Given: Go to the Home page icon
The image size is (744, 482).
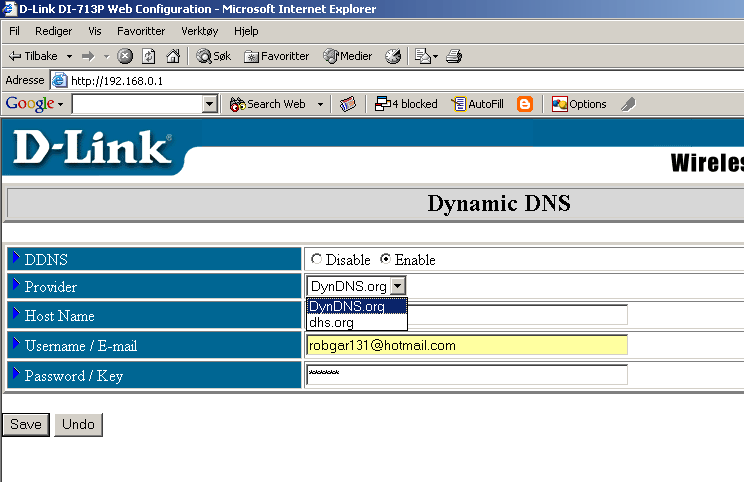Looking at the screenshot, I should [x=173, y=56].
